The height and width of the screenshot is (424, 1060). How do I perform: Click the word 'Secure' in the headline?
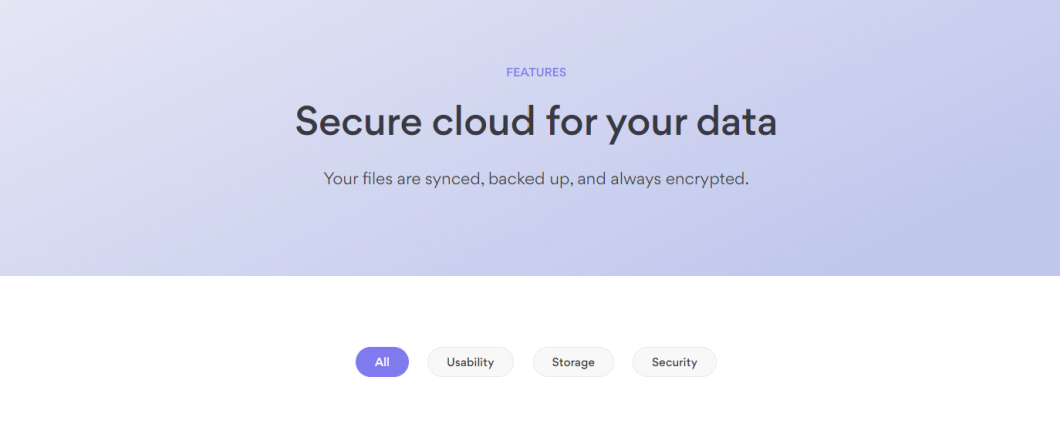tap(357, 121)
